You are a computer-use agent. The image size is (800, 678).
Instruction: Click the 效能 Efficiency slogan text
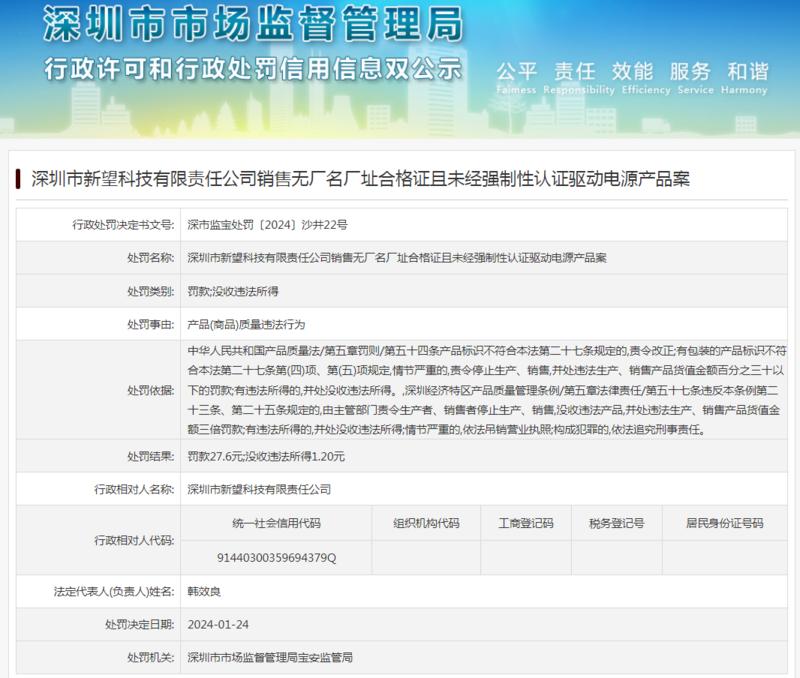click(x=646, y=78)
